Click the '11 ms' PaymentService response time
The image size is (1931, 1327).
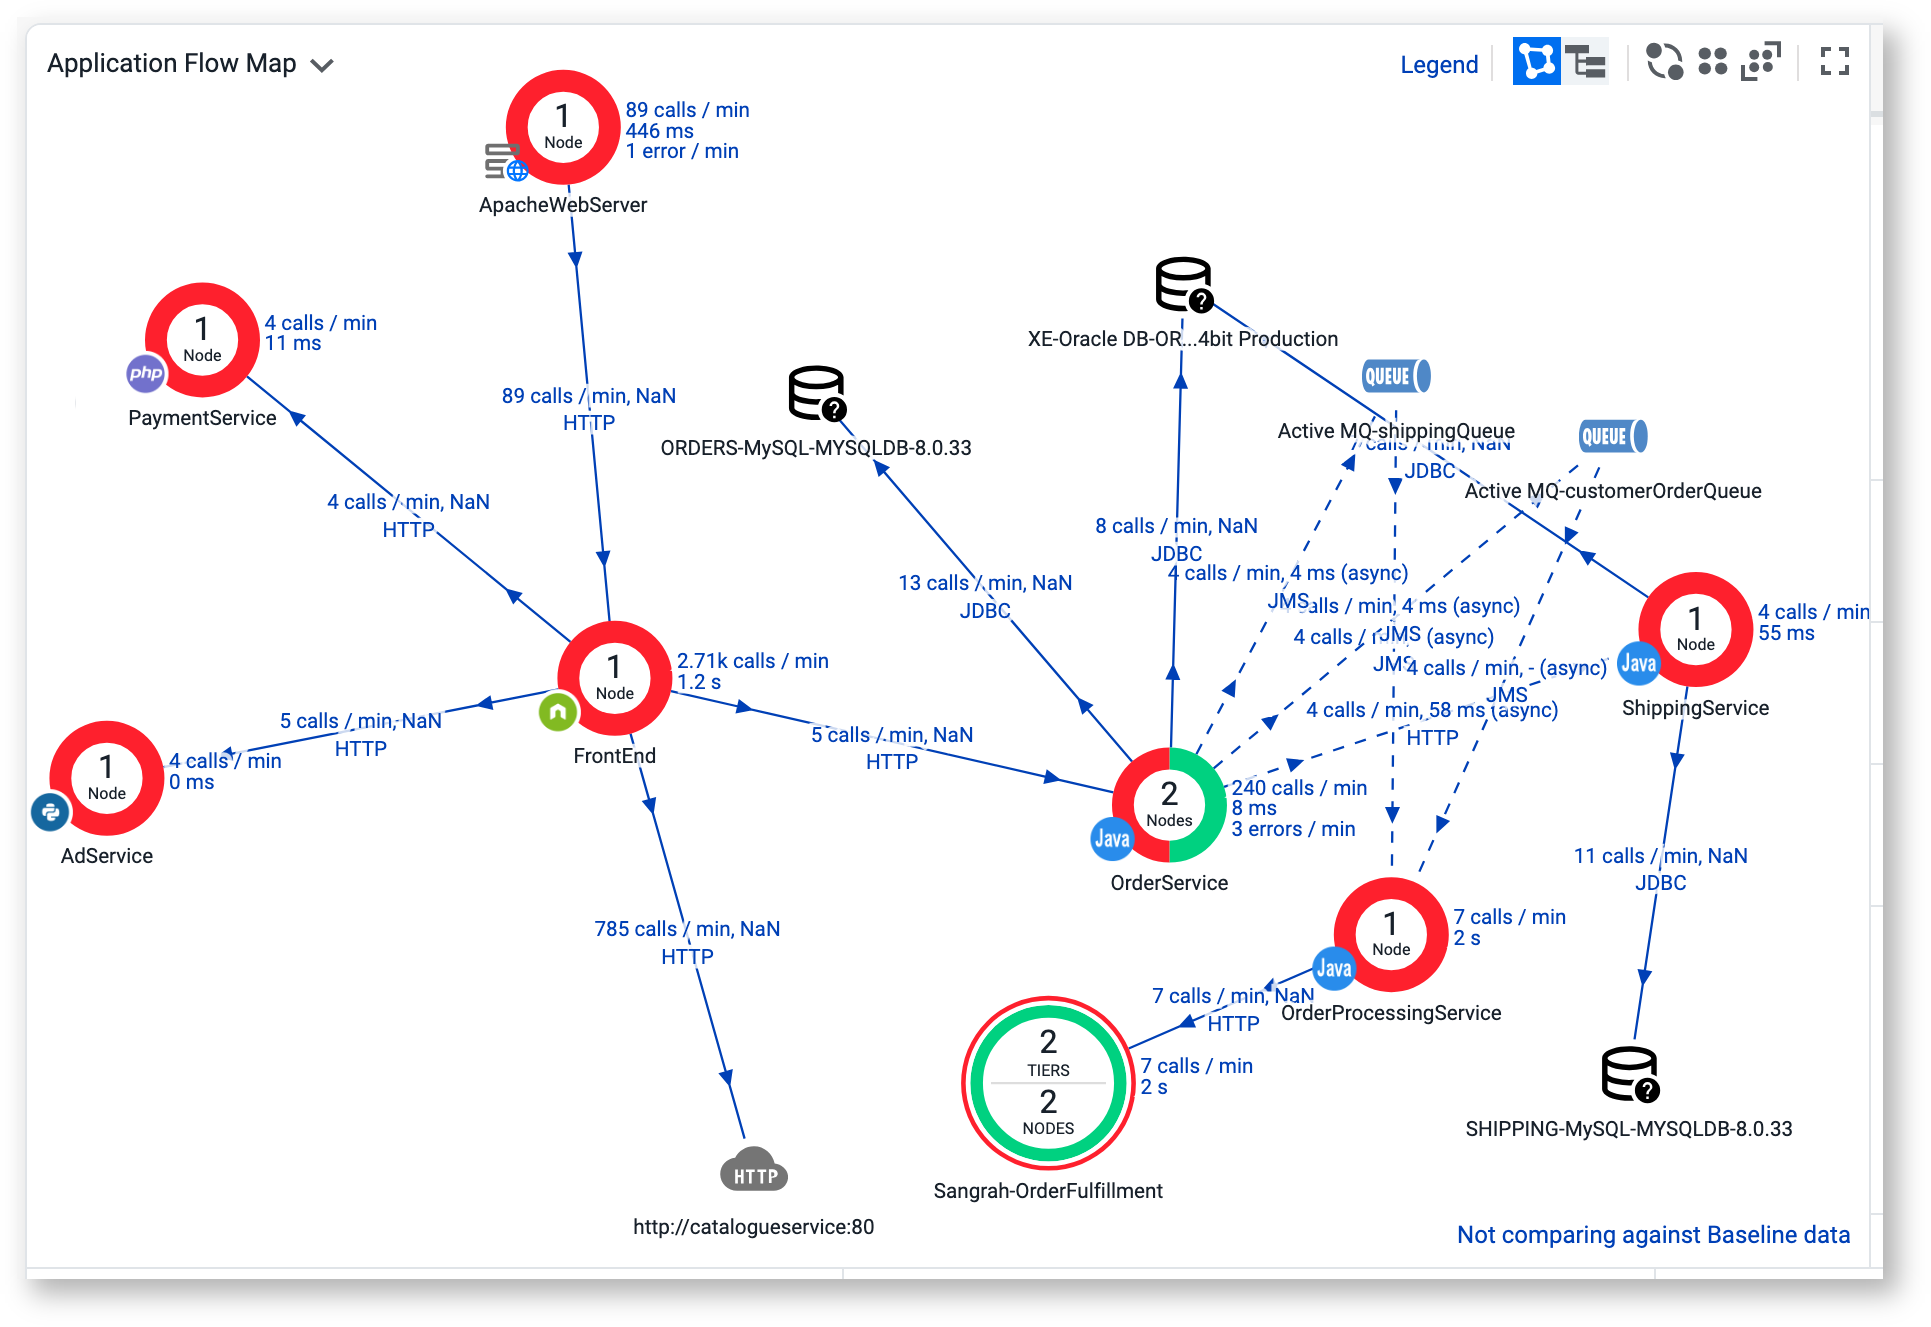tap(293, 343)
